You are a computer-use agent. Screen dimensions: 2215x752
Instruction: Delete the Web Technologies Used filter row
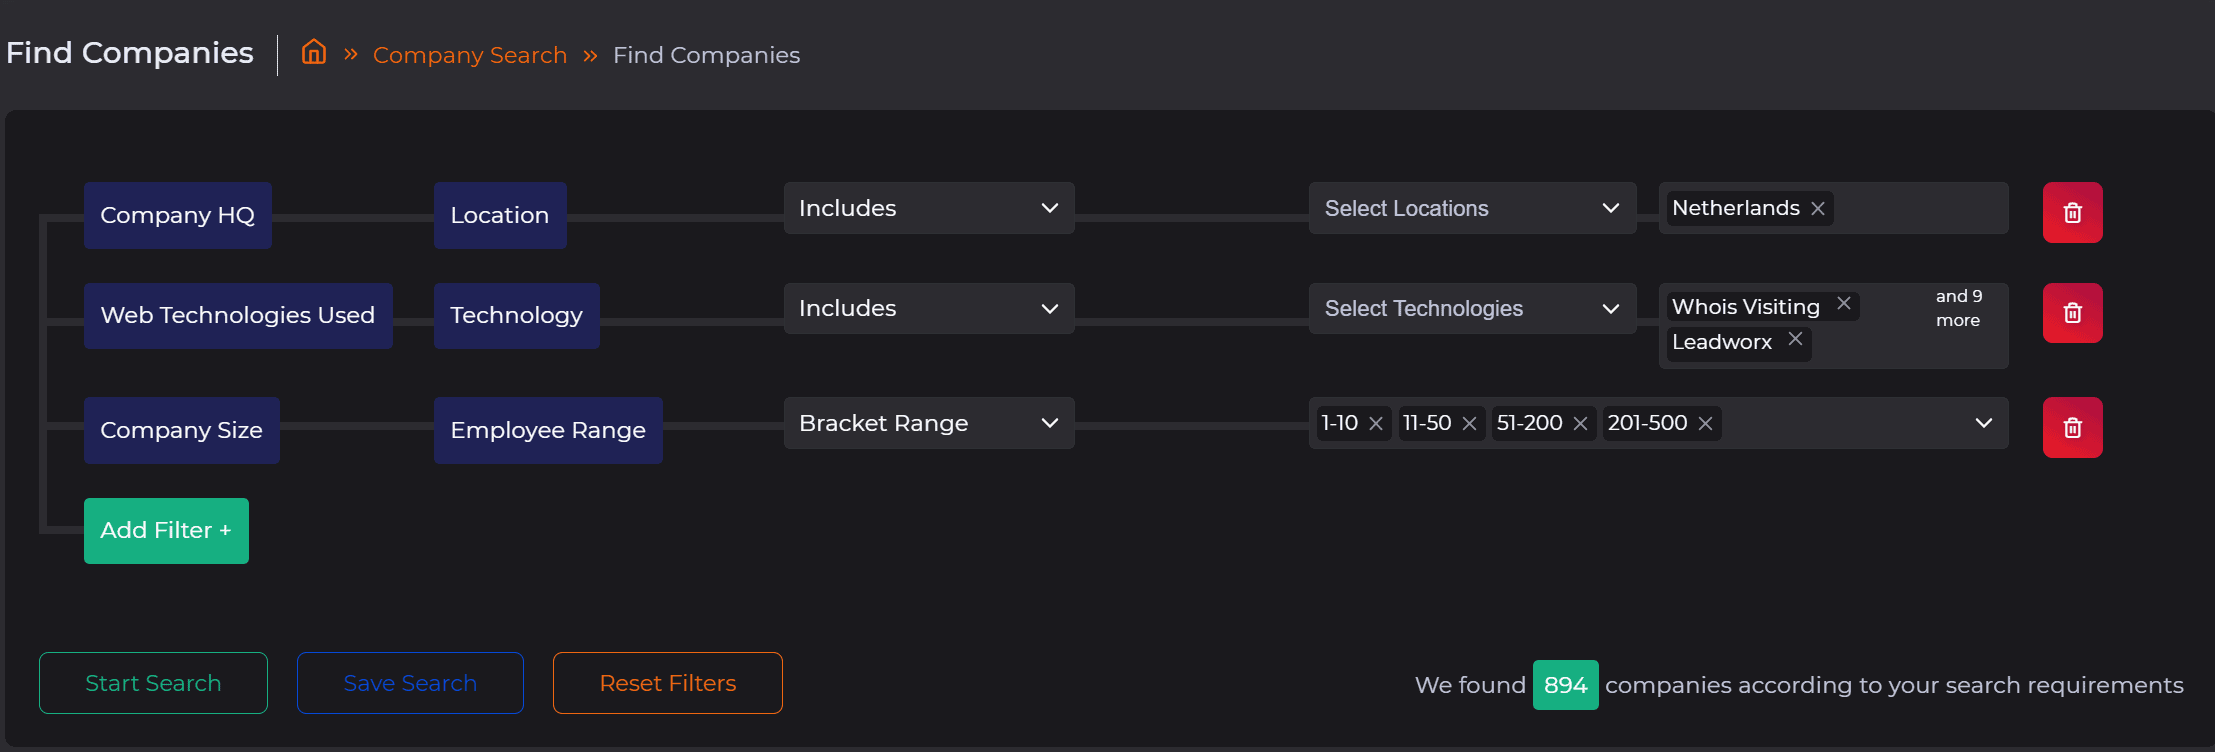pos(2072,313)
